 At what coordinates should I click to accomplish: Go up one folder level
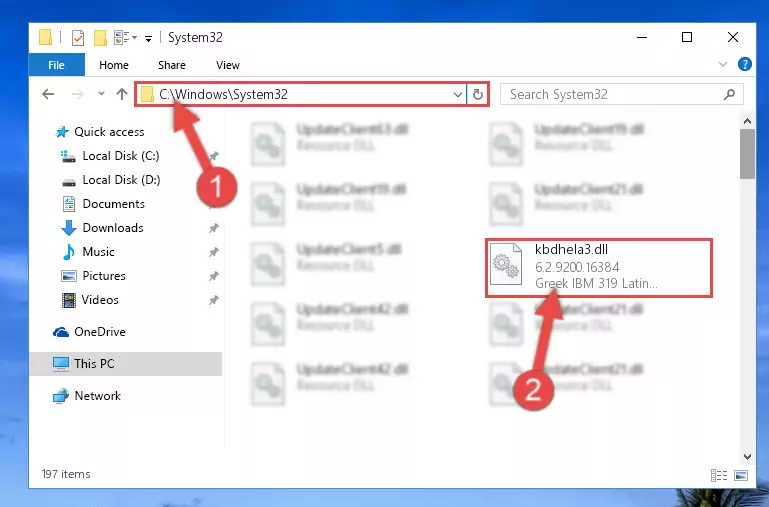122,94
